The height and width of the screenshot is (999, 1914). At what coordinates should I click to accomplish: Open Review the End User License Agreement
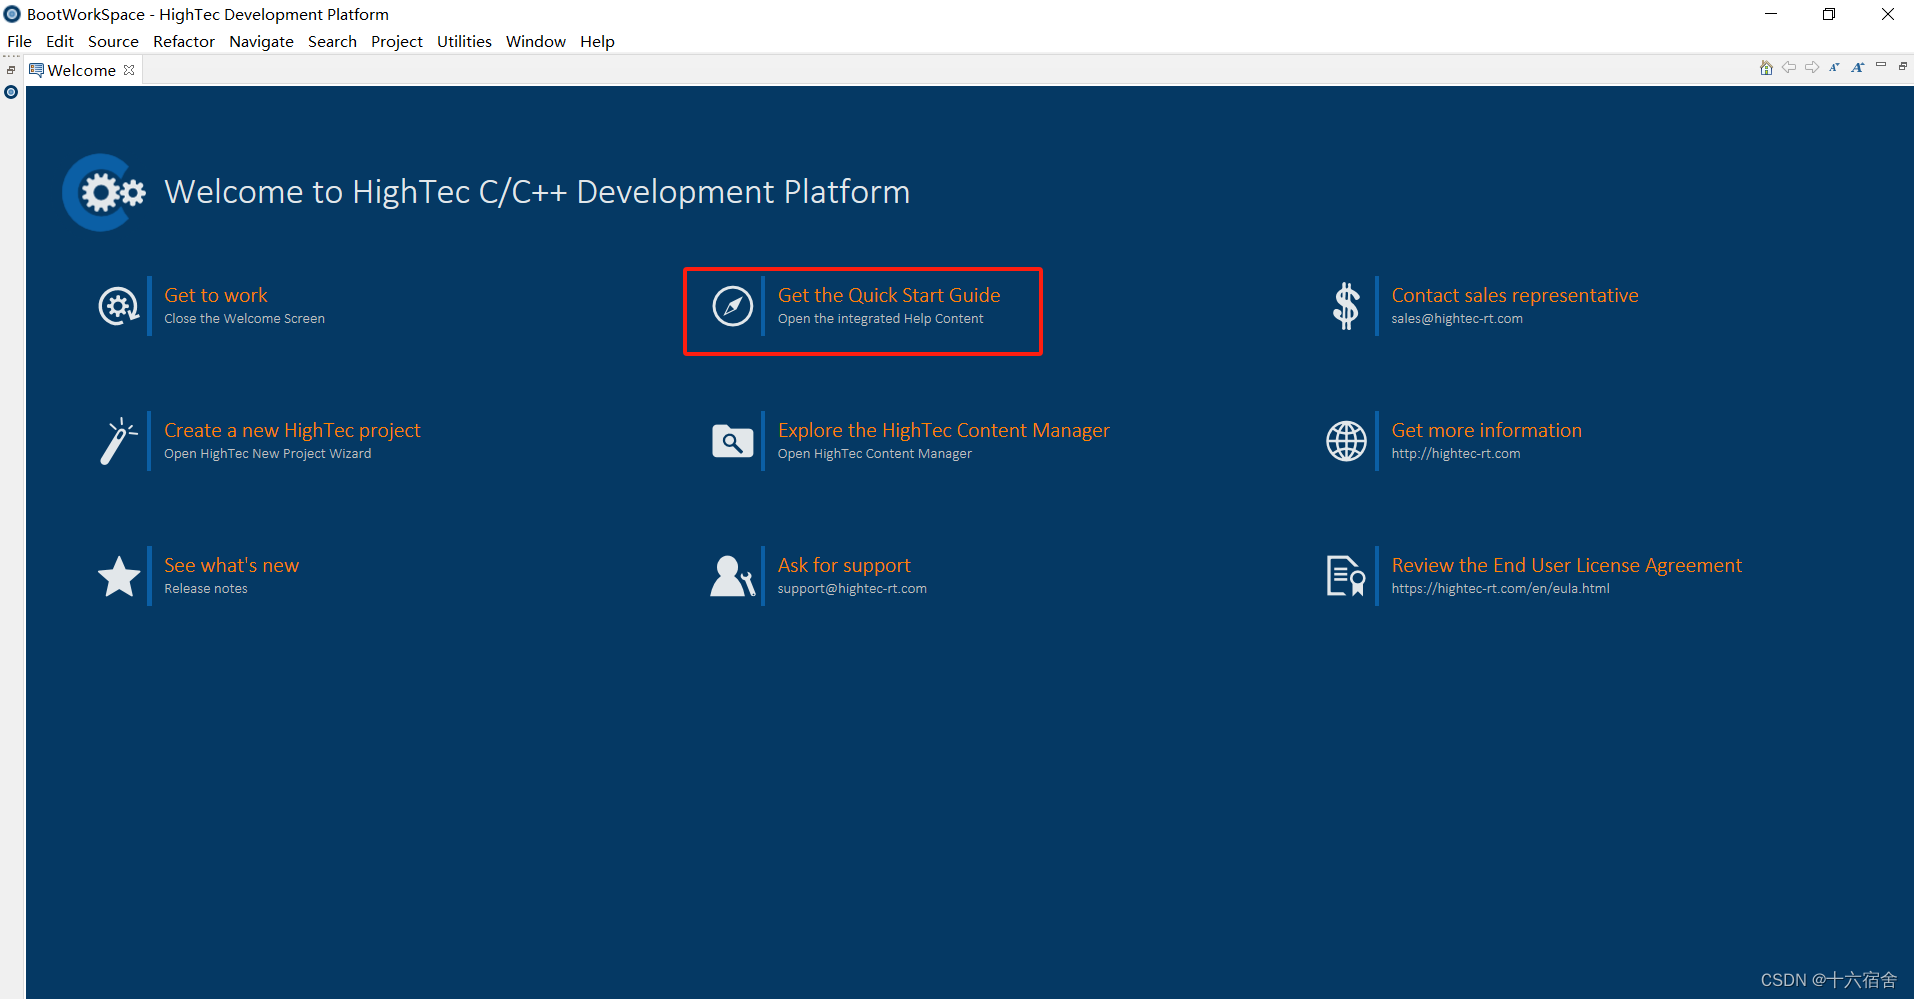point(1567,565)
